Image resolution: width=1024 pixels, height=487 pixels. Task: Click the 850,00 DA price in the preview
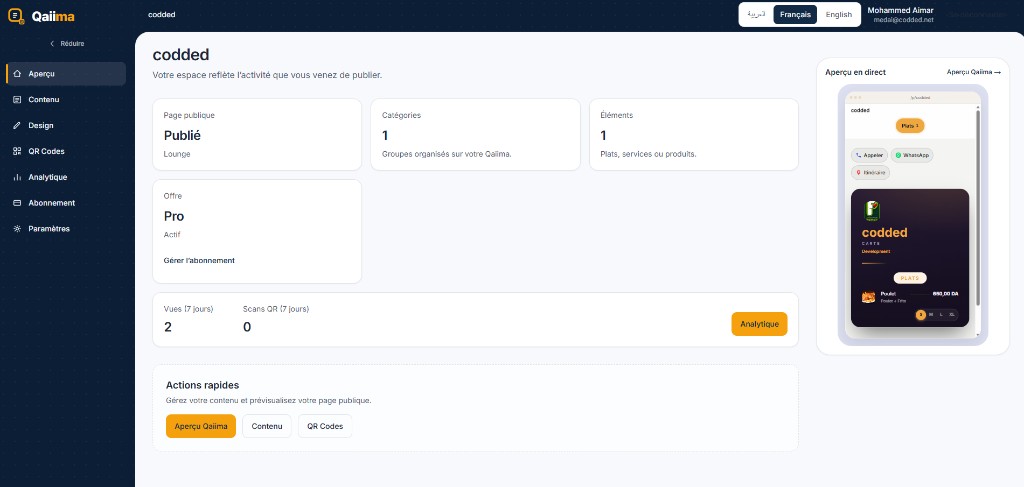[x=945, y=294]
